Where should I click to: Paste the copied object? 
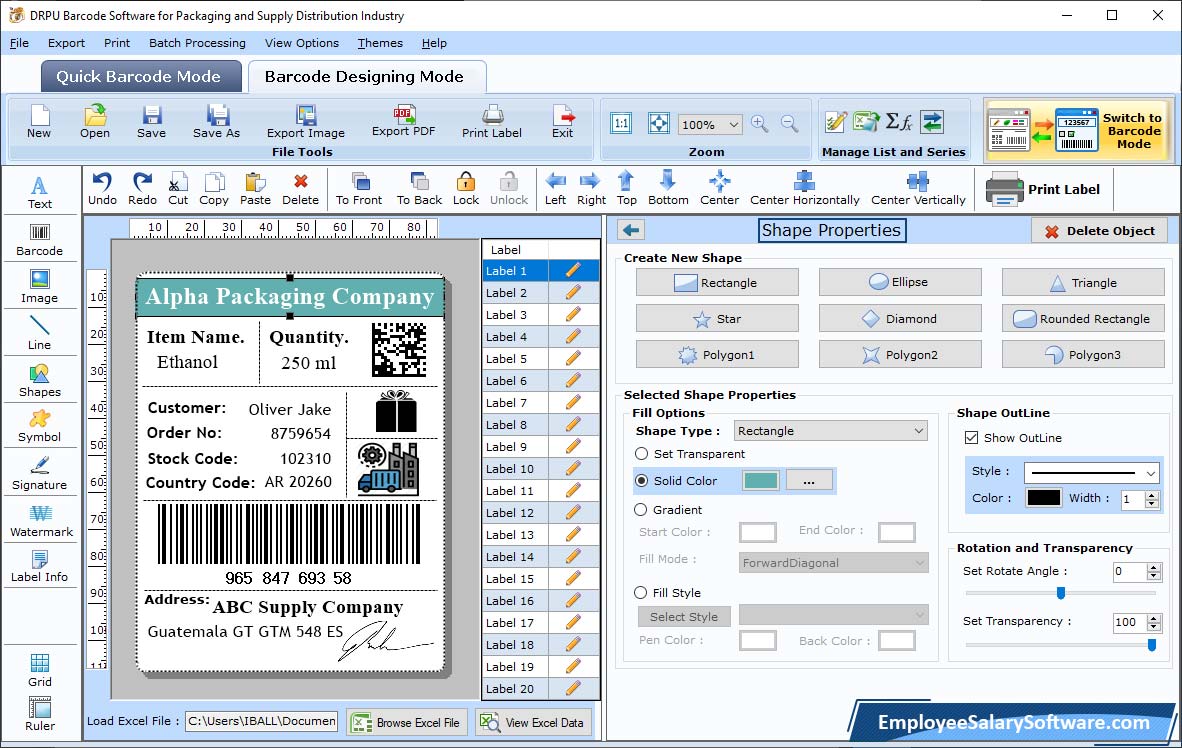coord(255,189)
